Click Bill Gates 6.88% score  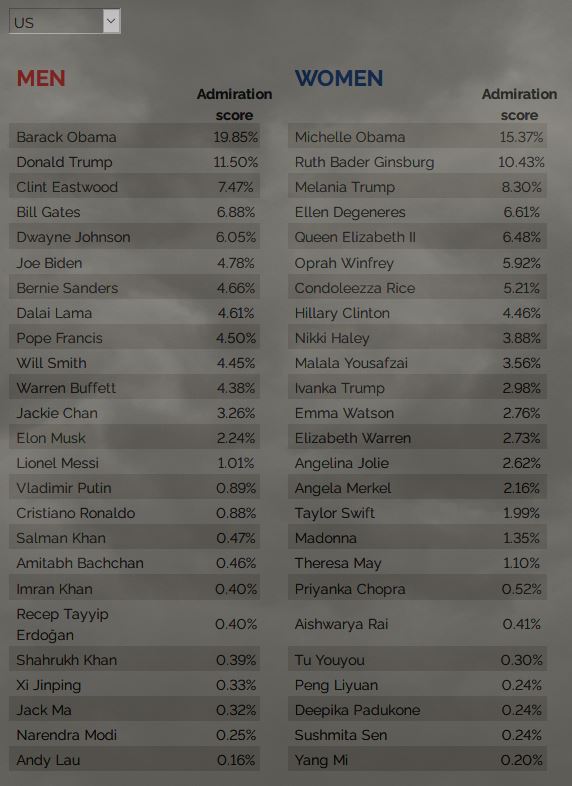point(236,212)
